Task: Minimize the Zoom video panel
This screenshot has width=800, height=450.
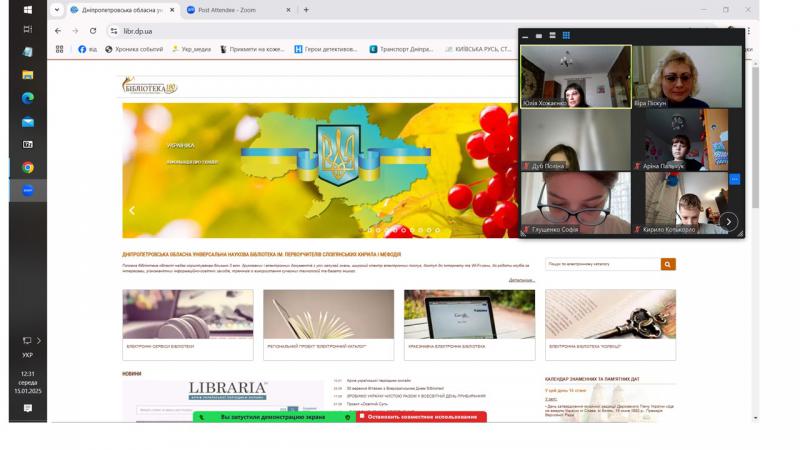Action: point(525,36)
